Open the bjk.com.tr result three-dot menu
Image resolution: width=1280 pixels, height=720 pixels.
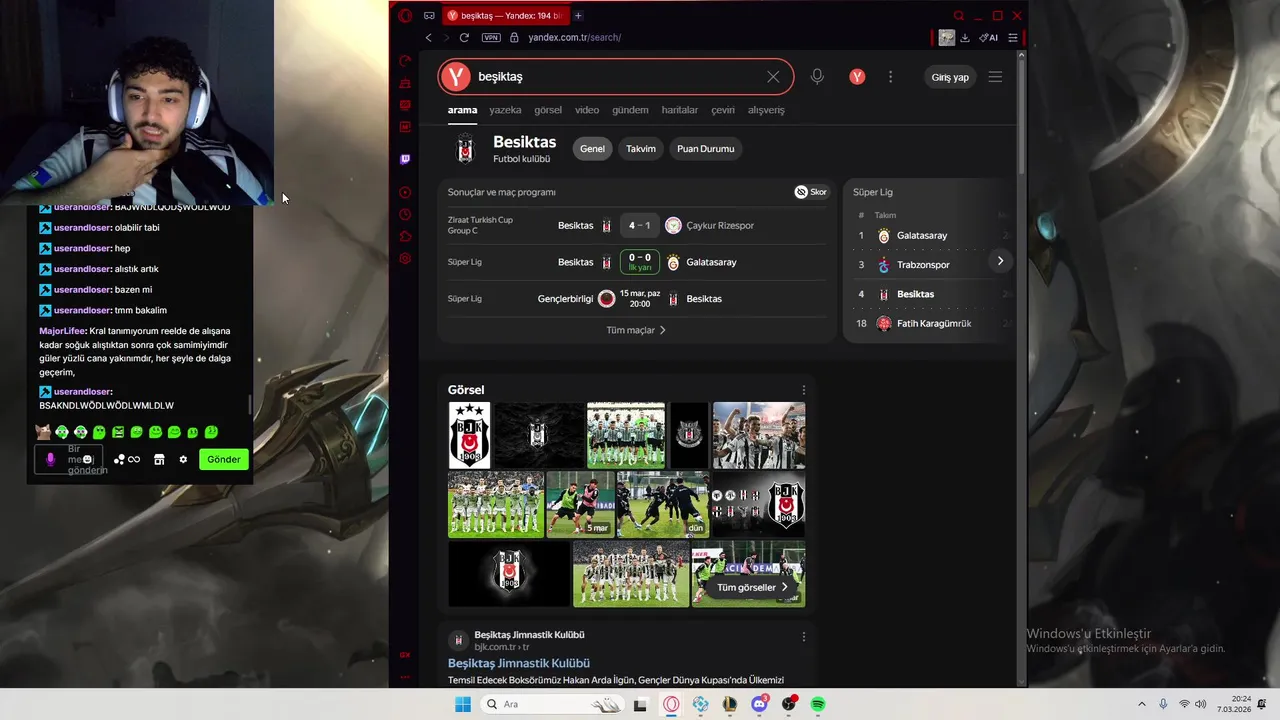click(803, 637)
